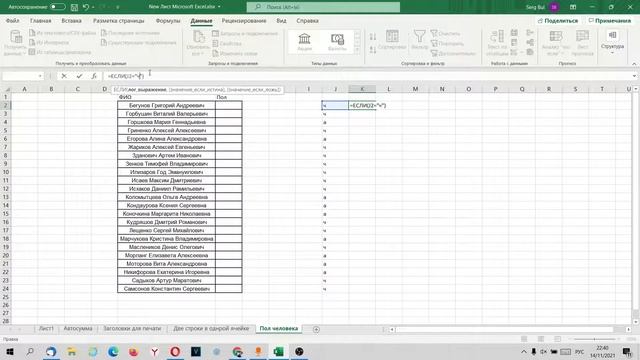Viewport: 640px width, 360px height.
Task: Click the ФИО header cell
Action: coord(167,97)
